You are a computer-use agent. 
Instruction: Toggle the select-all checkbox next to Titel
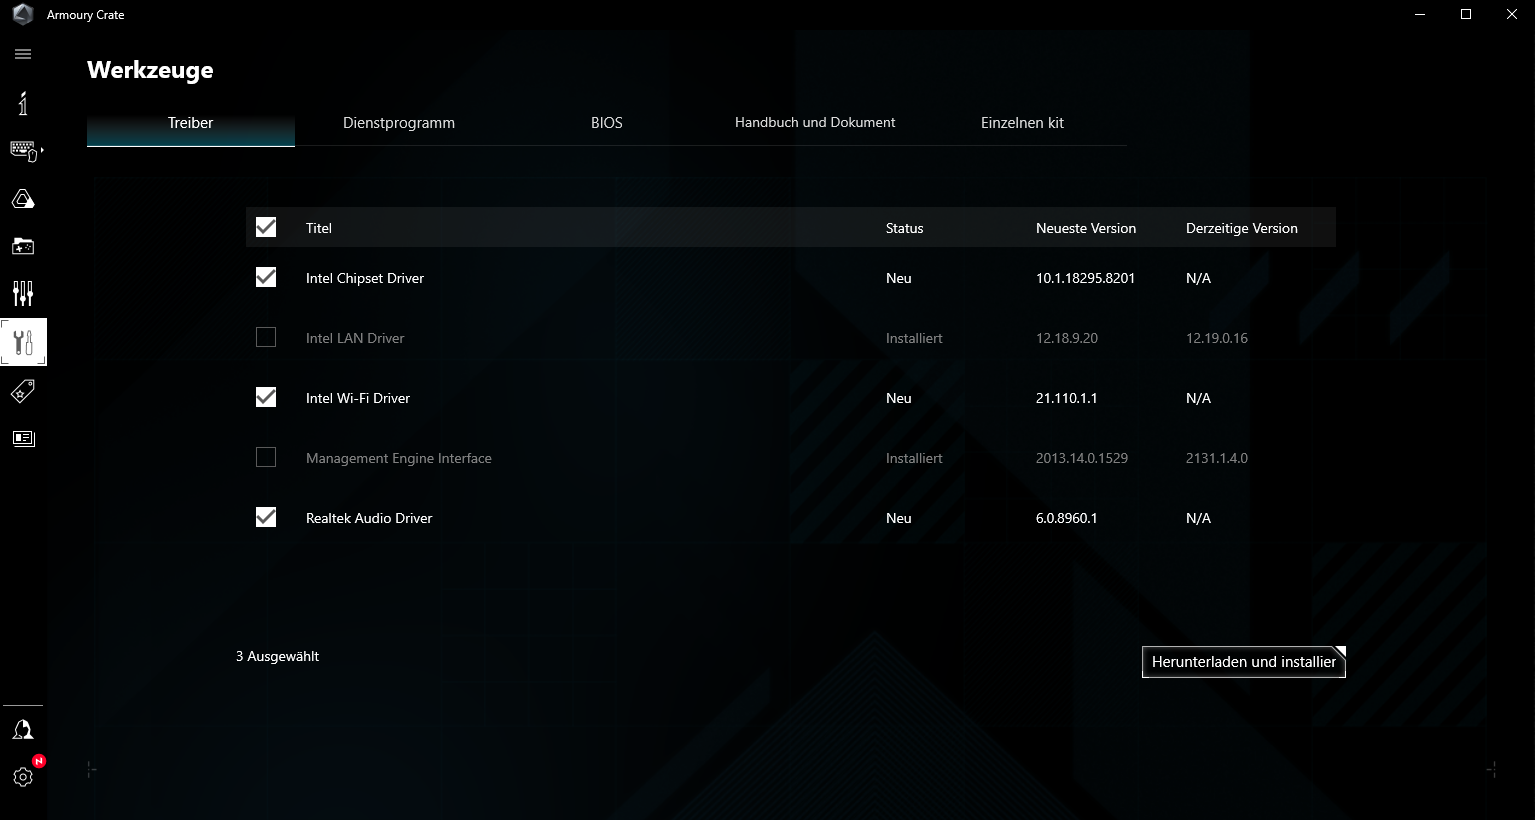point(266,227)
